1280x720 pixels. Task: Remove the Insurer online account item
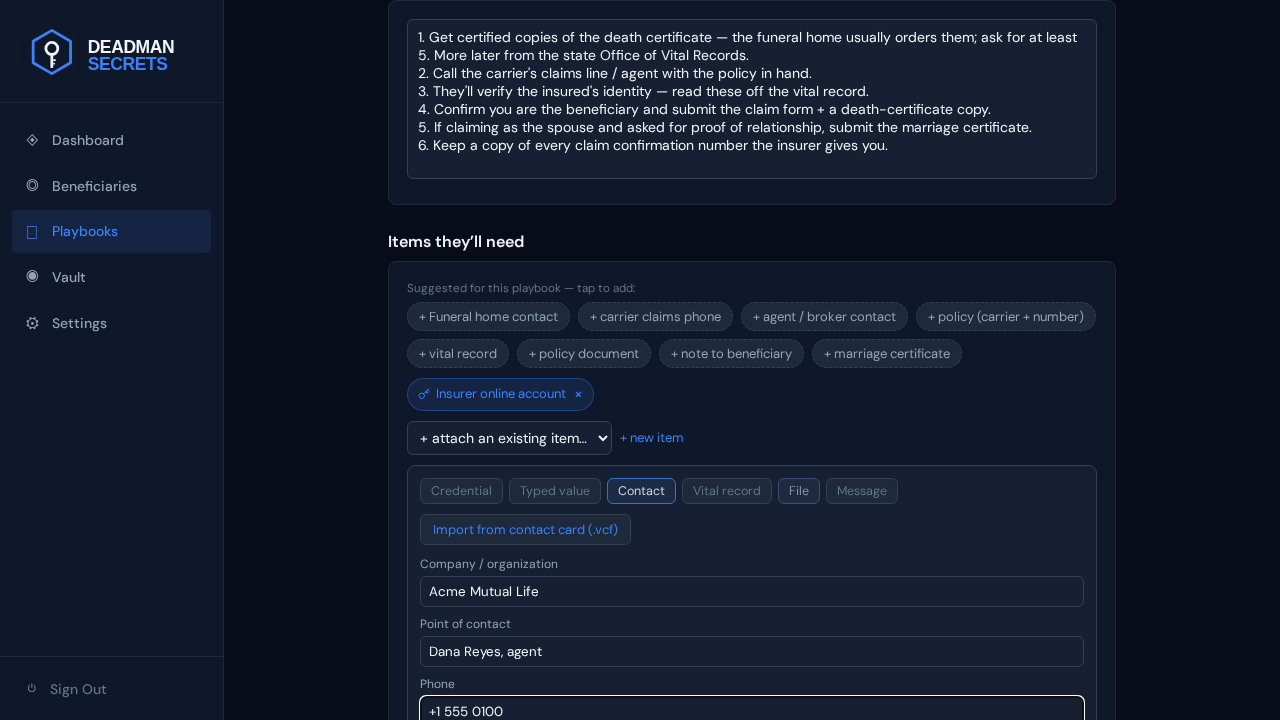578,394
